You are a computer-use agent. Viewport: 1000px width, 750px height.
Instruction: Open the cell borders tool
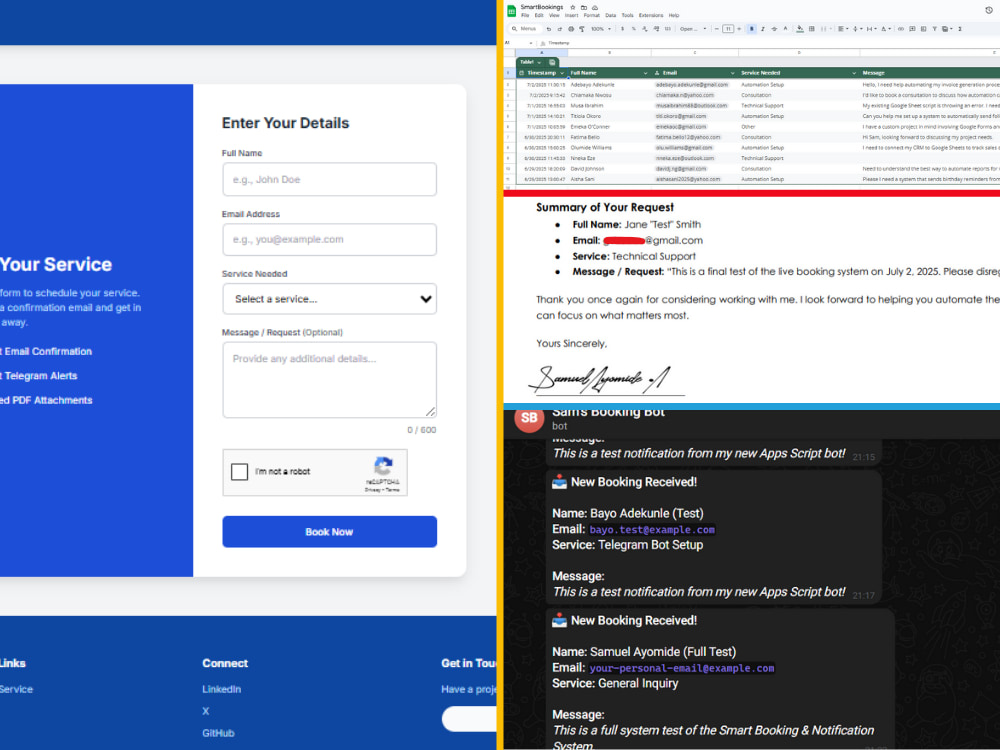[x=812, y=29]
